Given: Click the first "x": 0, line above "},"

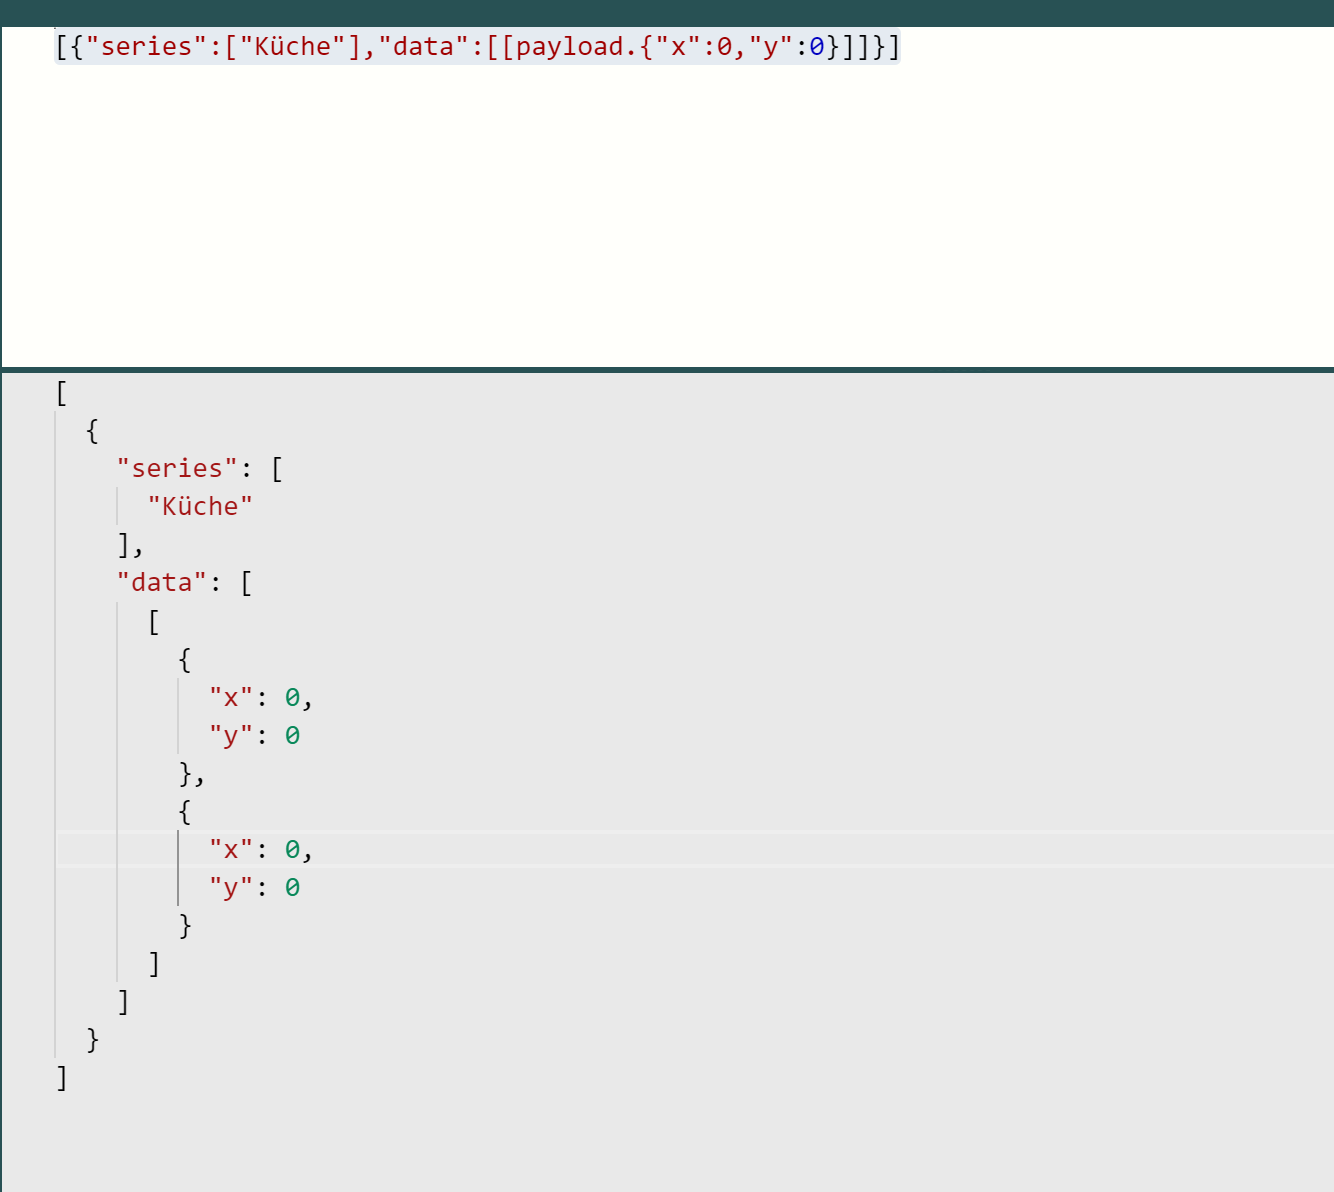Looking at the screenshot, I should click(x=261, y=697).
